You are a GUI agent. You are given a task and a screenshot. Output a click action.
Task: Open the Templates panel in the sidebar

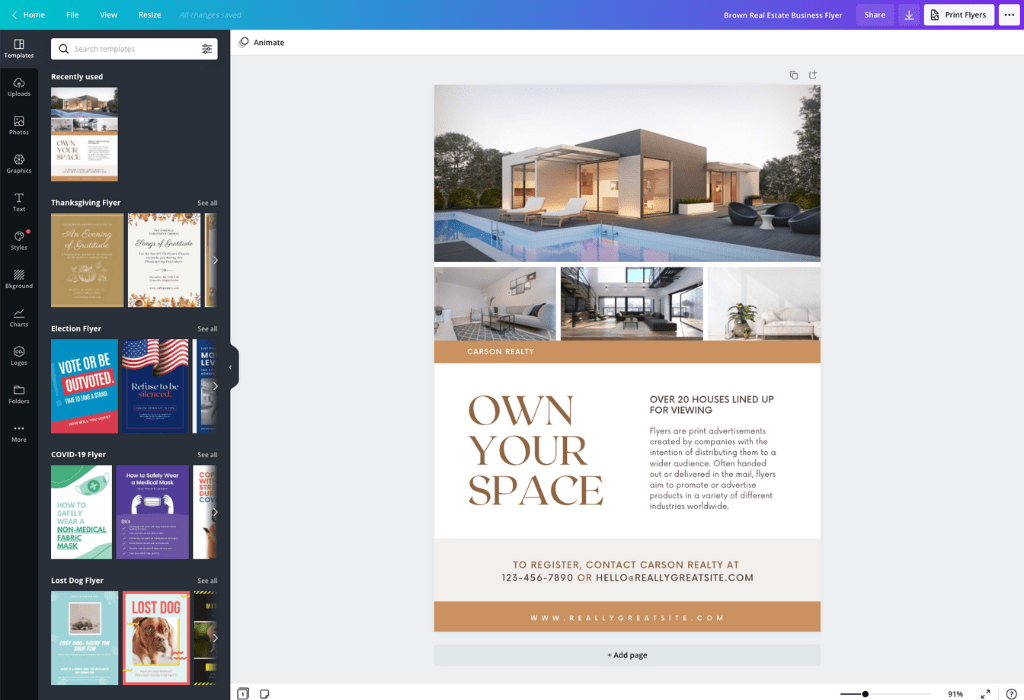pyautogui.click(x=19, y=48)
